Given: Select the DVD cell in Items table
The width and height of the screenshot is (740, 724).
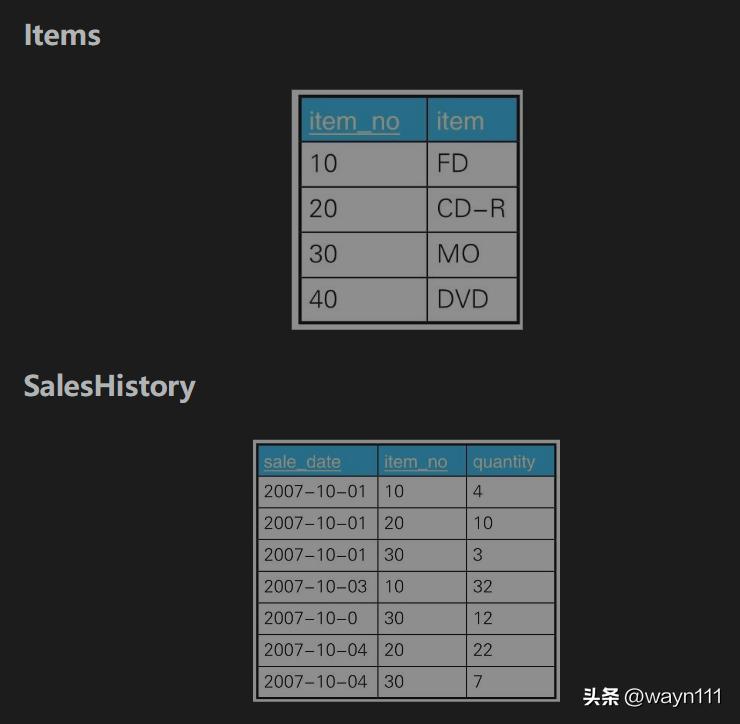Looking at the screenshot, I should click(463, 299).
